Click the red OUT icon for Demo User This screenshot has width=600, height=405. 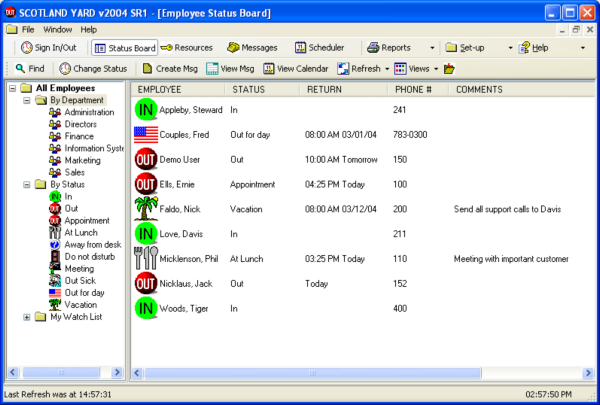click(x=146, y=160)
